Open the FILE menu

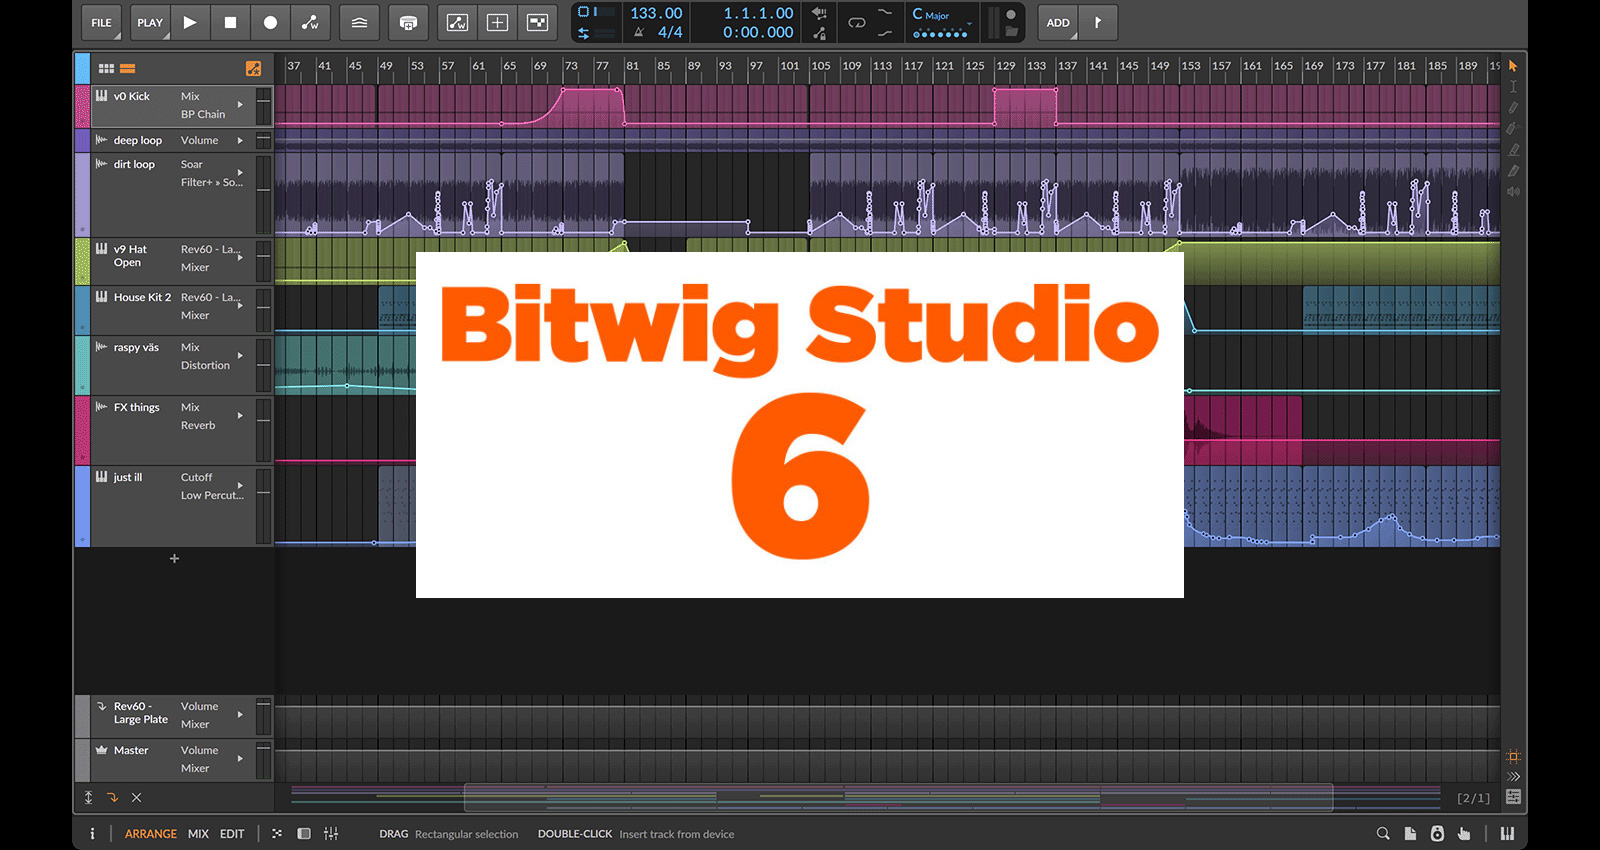coord(101,22)
